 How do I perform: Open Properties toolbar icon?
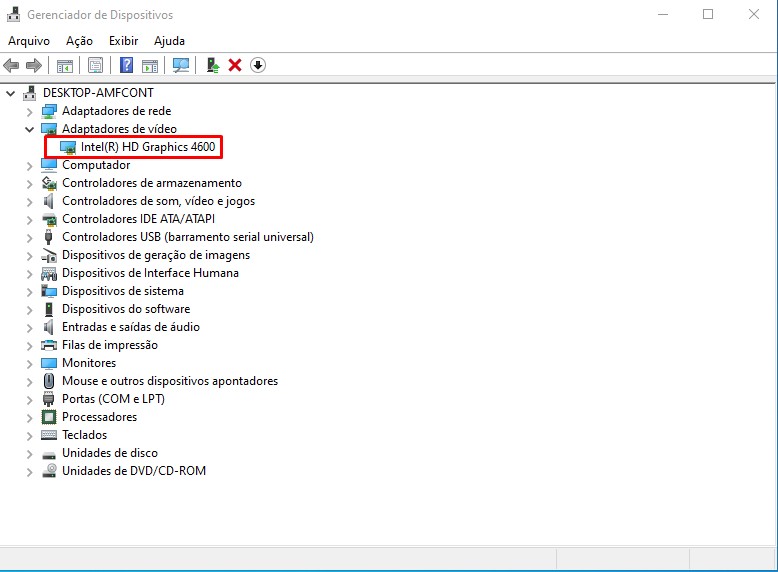click(x=95, y=65)
